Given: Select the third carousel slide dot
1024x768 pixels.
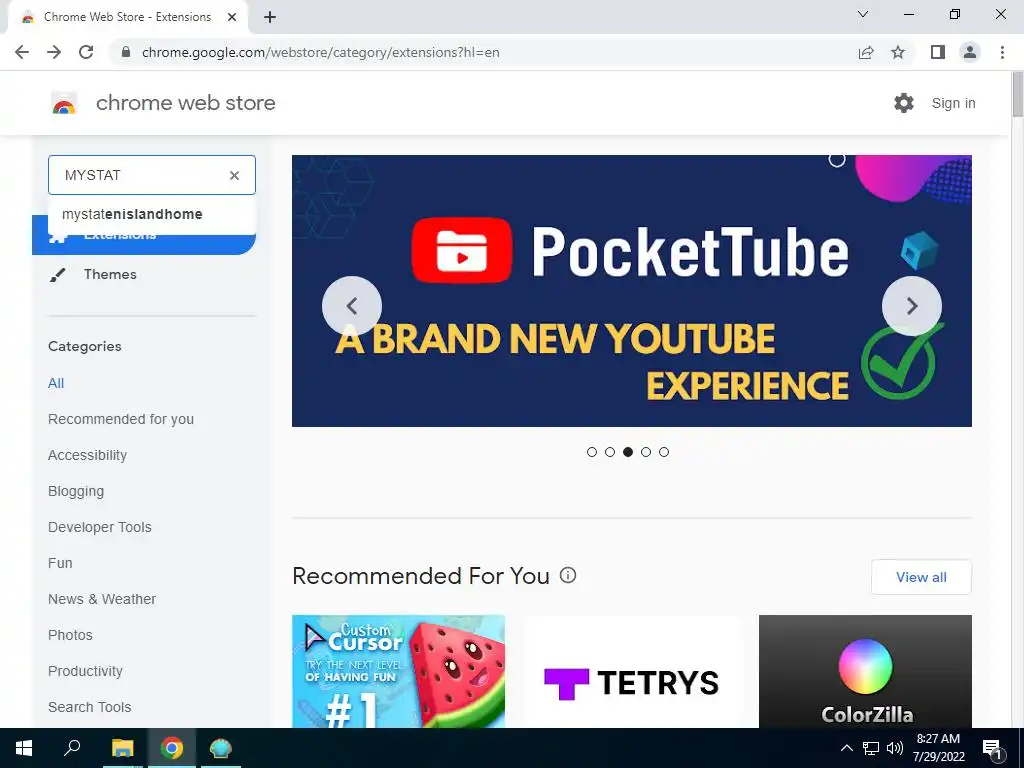Looking at the screenshot, I should point(628,452).
